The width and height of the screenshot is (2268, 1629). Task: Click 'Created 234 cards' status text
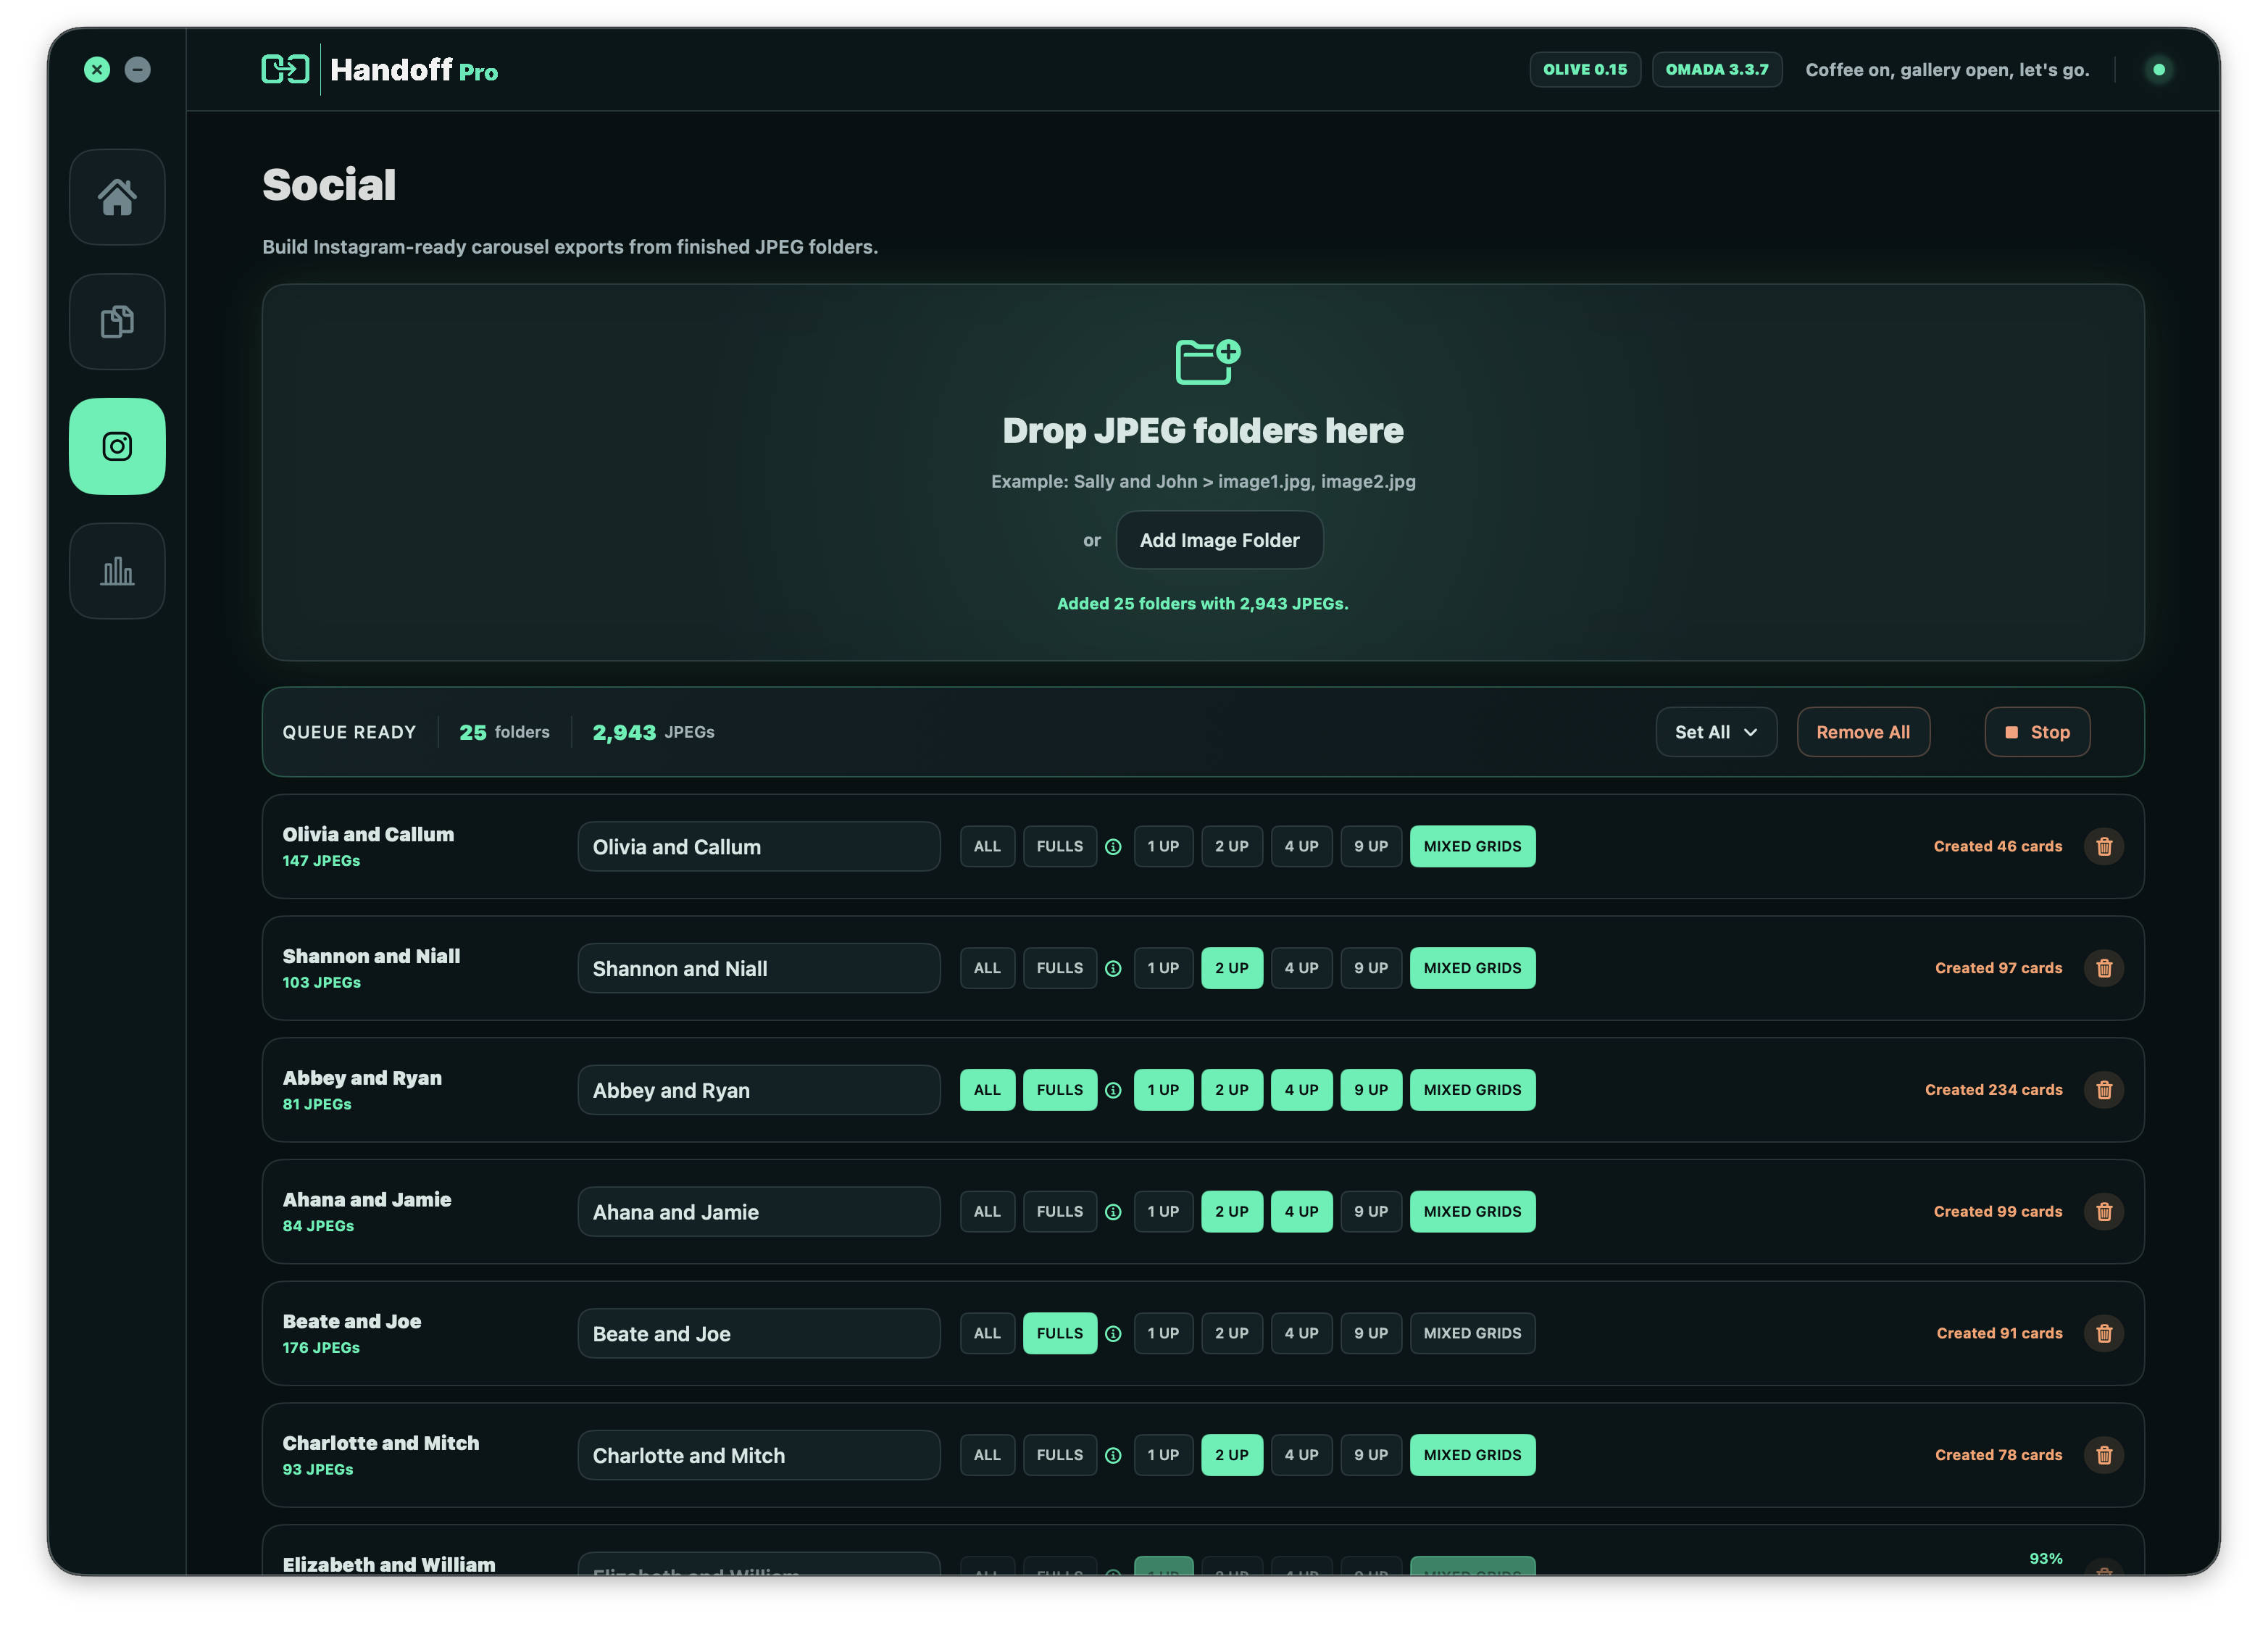1993,1090
